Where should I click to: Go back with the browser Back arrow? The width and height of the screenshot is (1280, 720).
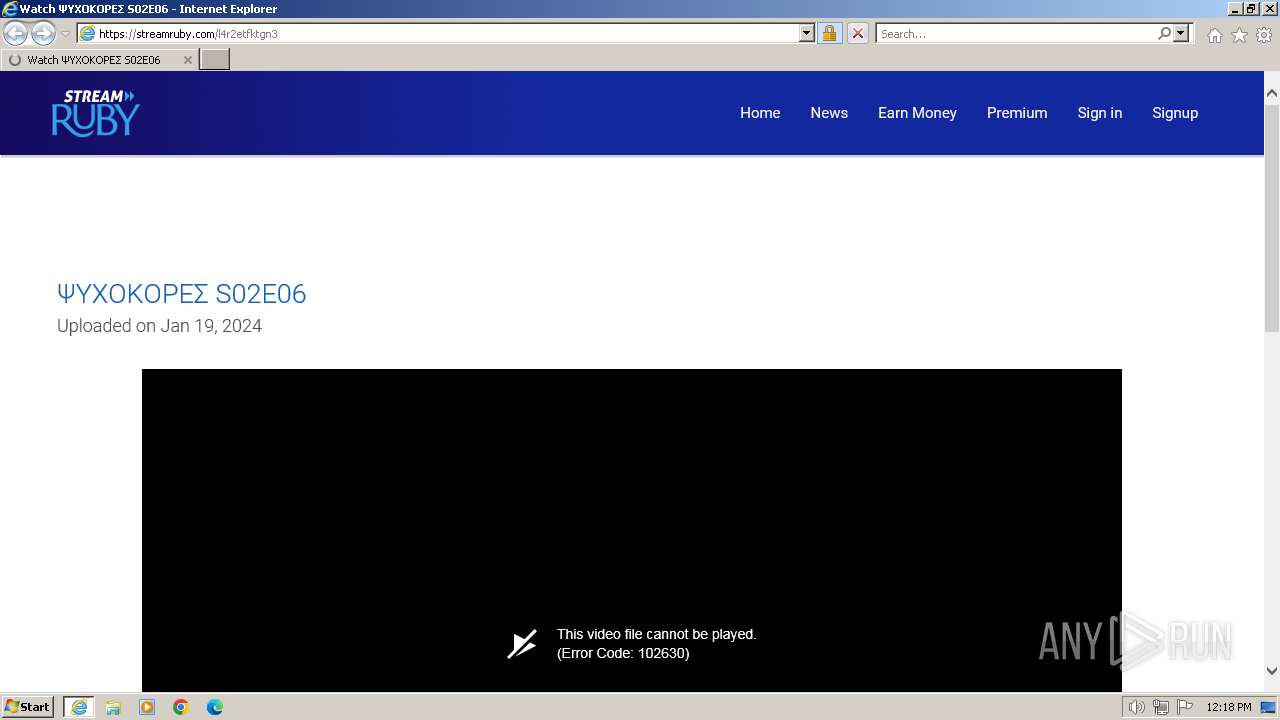(15, 33)
